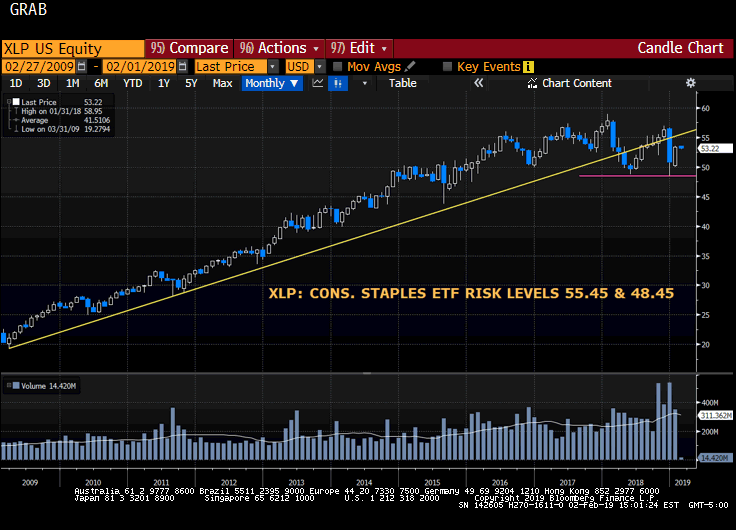Expand the chart type dropdown arrow

[x=365, y=84]
